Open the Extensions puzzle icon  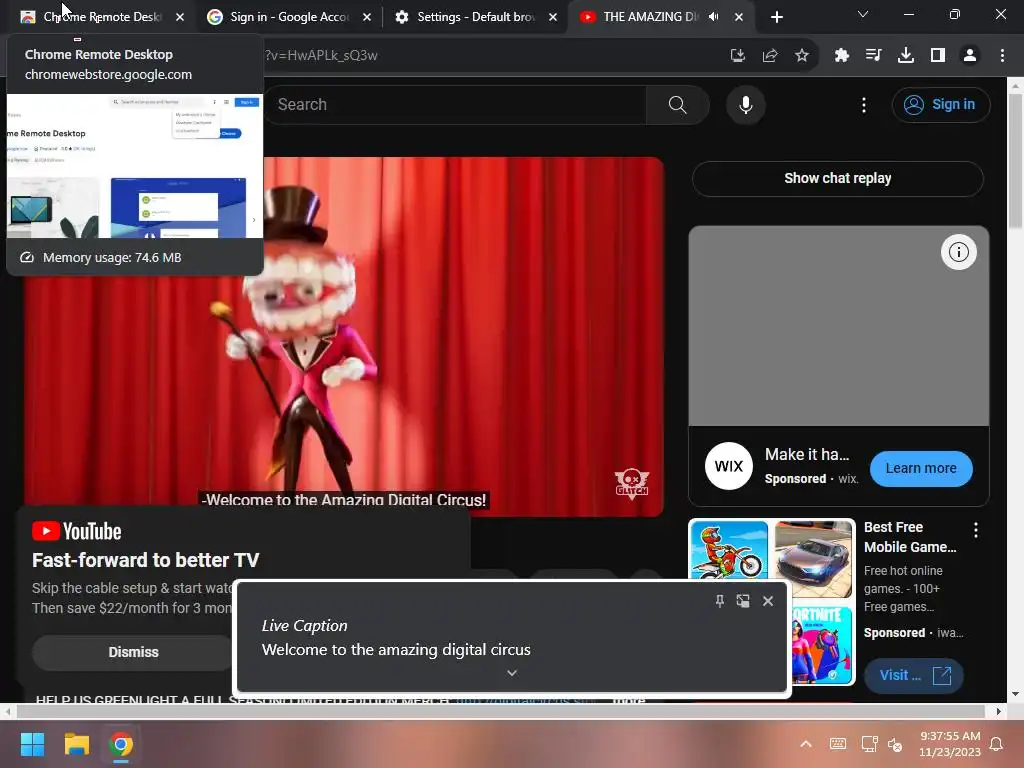(841, 56)
